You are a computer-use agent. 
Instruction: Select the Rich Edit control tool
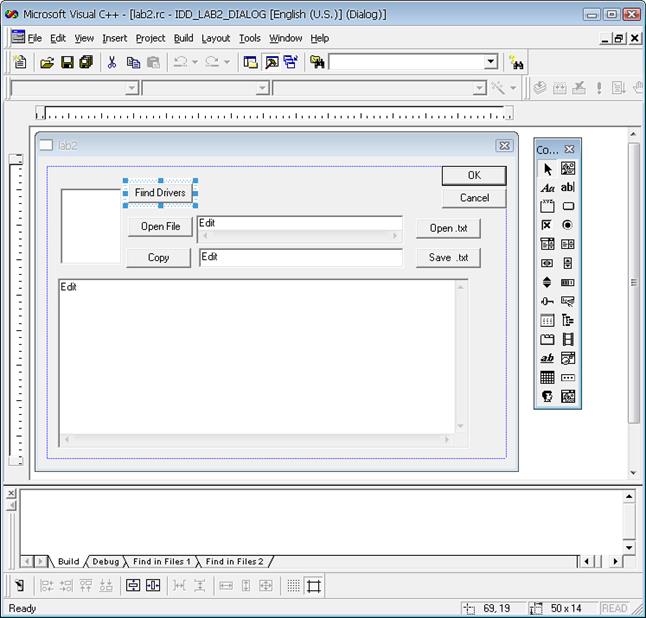(547, 358)
